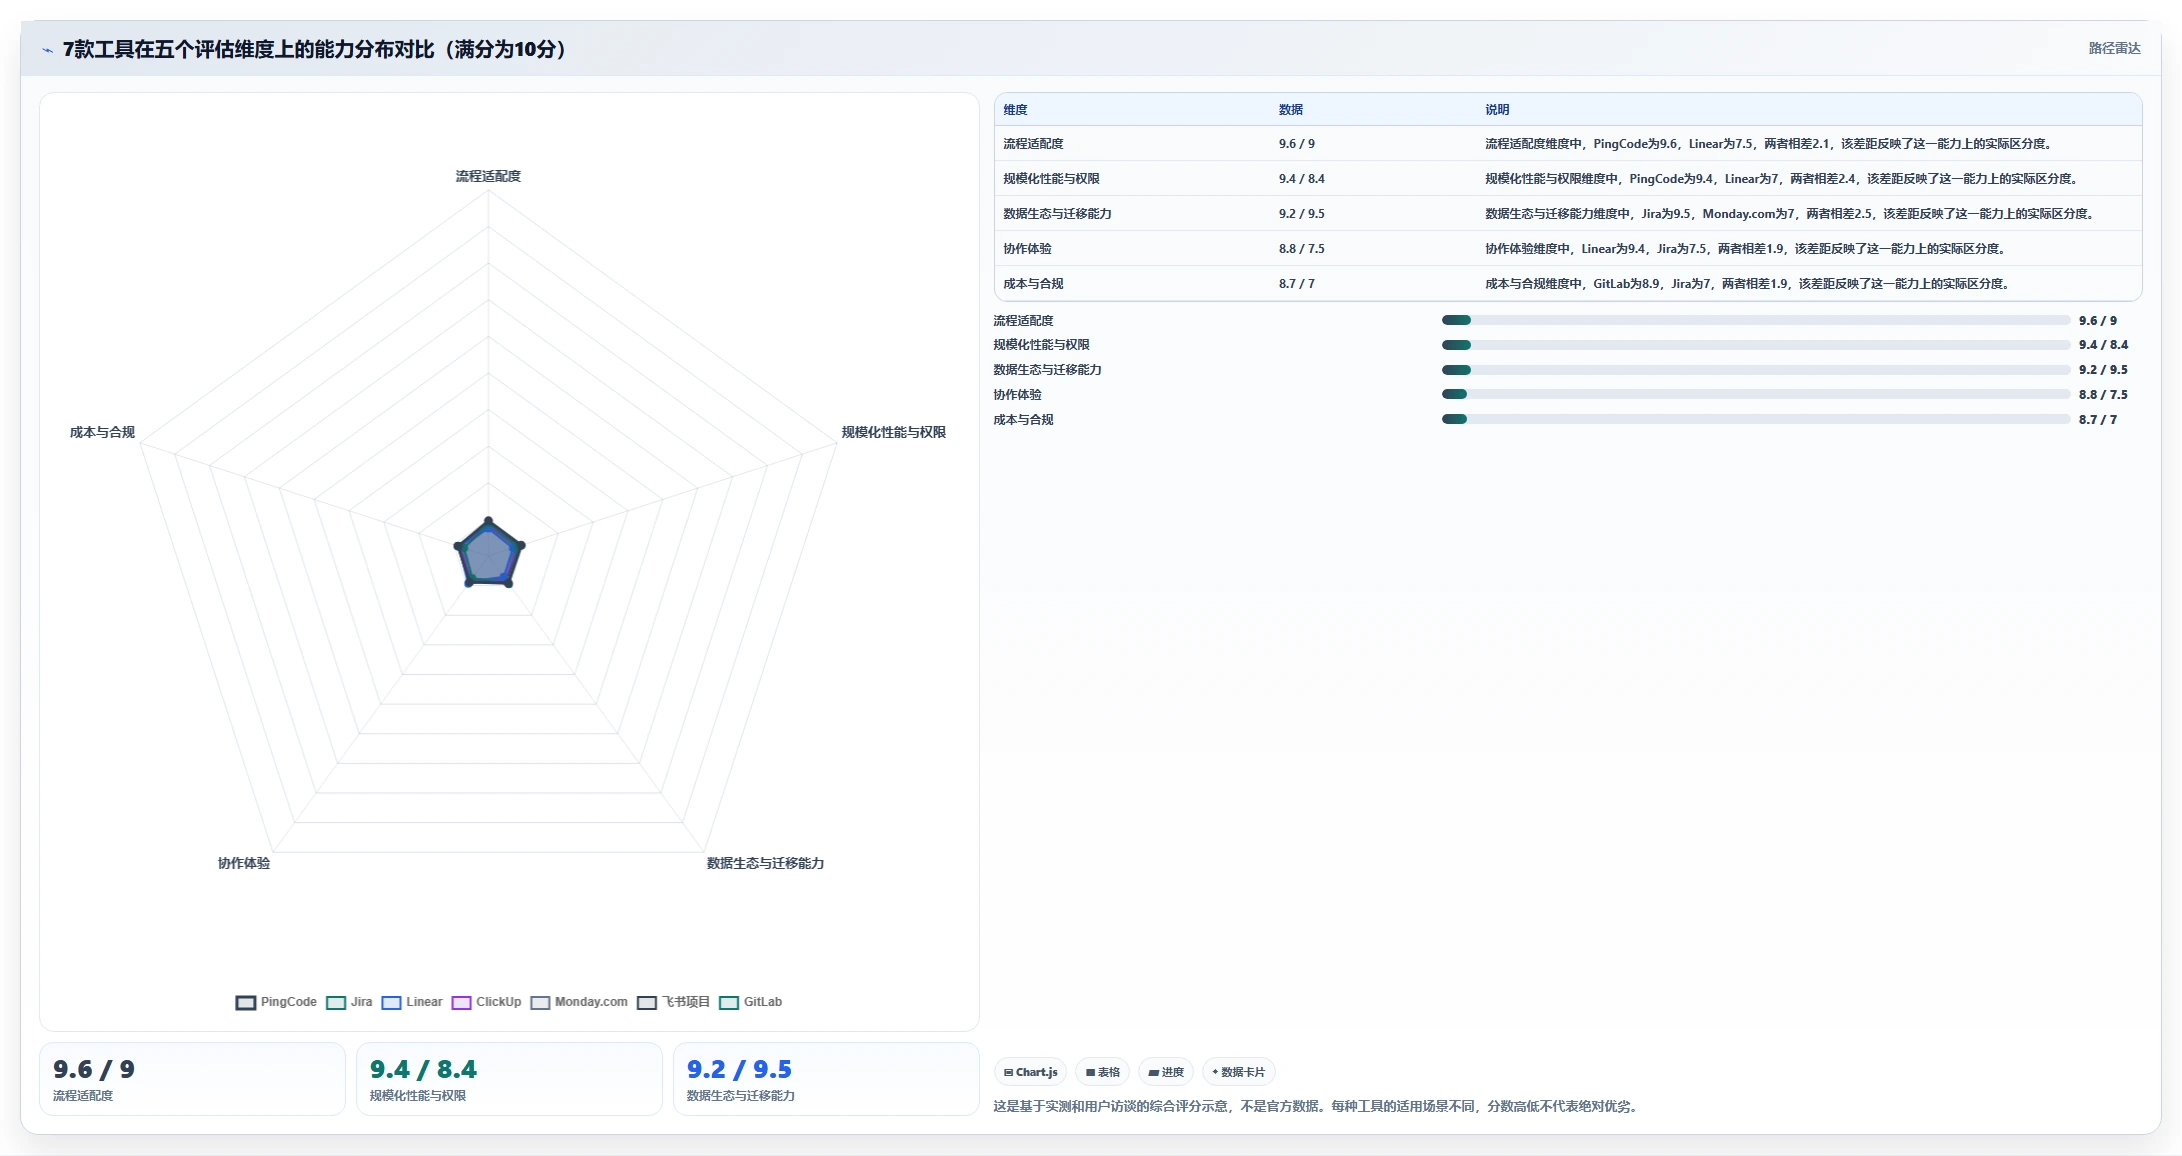Click the 说明 column header
The width and height of the screenshot is (2182, 1156).
(x=1497, y=110)
